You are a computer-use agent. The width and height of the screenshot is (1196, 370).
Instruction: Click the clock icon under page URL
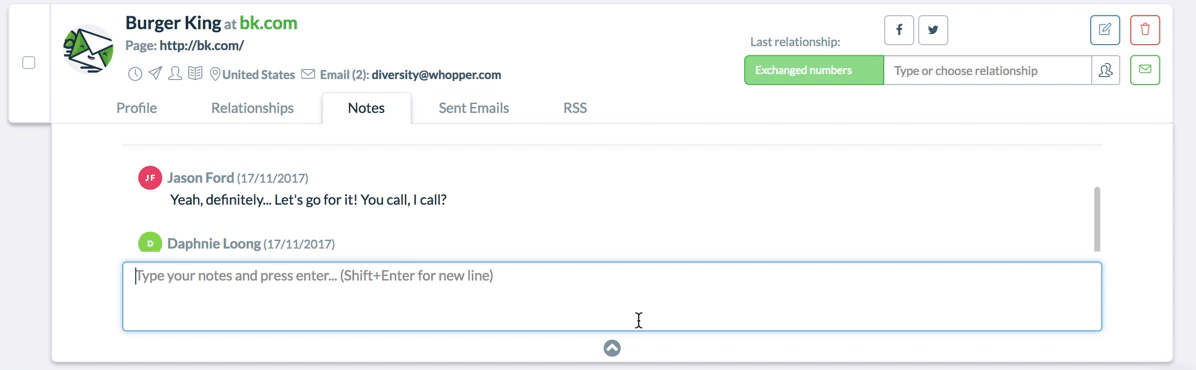[134, 74]
